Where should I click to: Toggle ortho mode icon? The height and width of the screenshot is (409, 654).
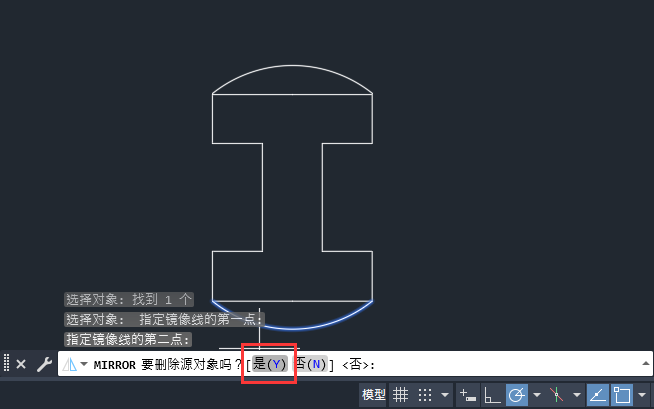[492, 394]
